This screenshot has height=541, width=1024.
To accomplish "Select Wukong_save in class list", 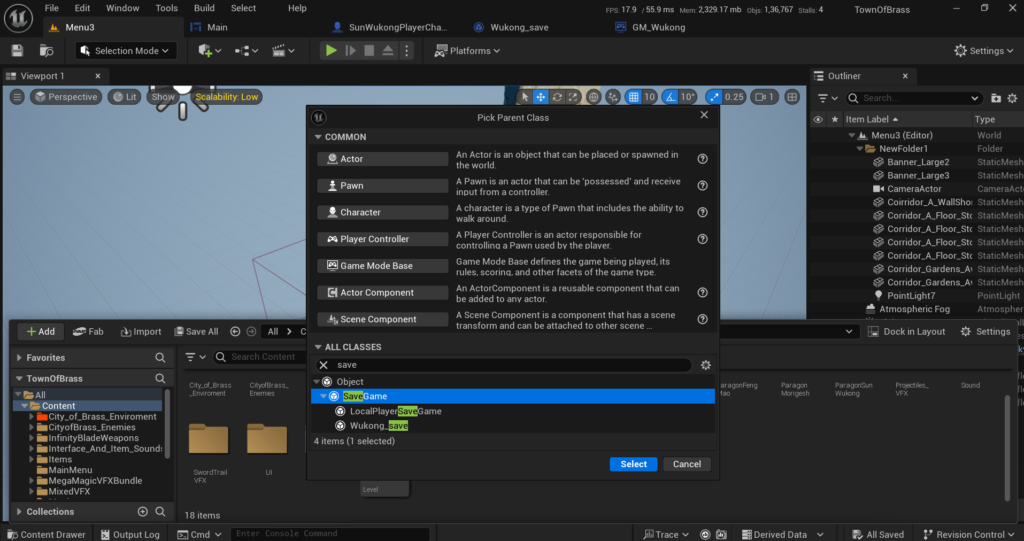I will tap(379, 425).
